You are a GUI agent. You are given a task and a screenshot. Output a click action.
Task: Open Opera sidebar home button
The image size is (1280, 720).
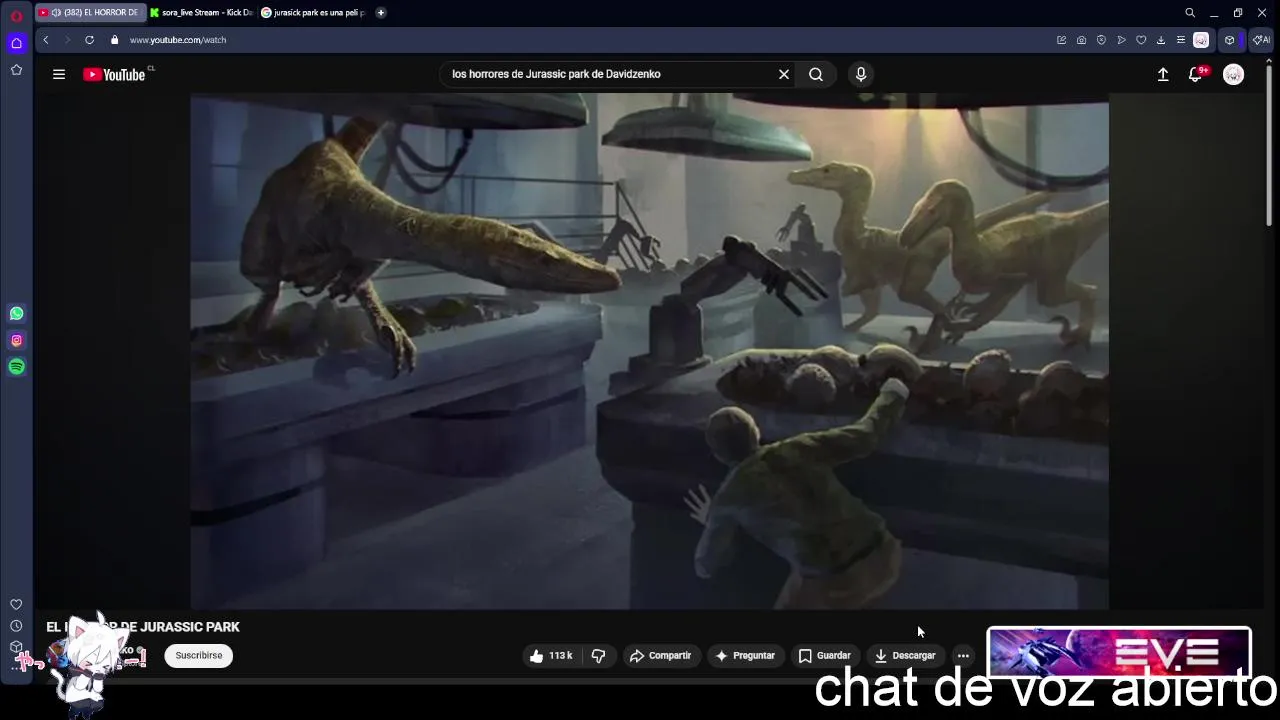click(x=16, y=43)
